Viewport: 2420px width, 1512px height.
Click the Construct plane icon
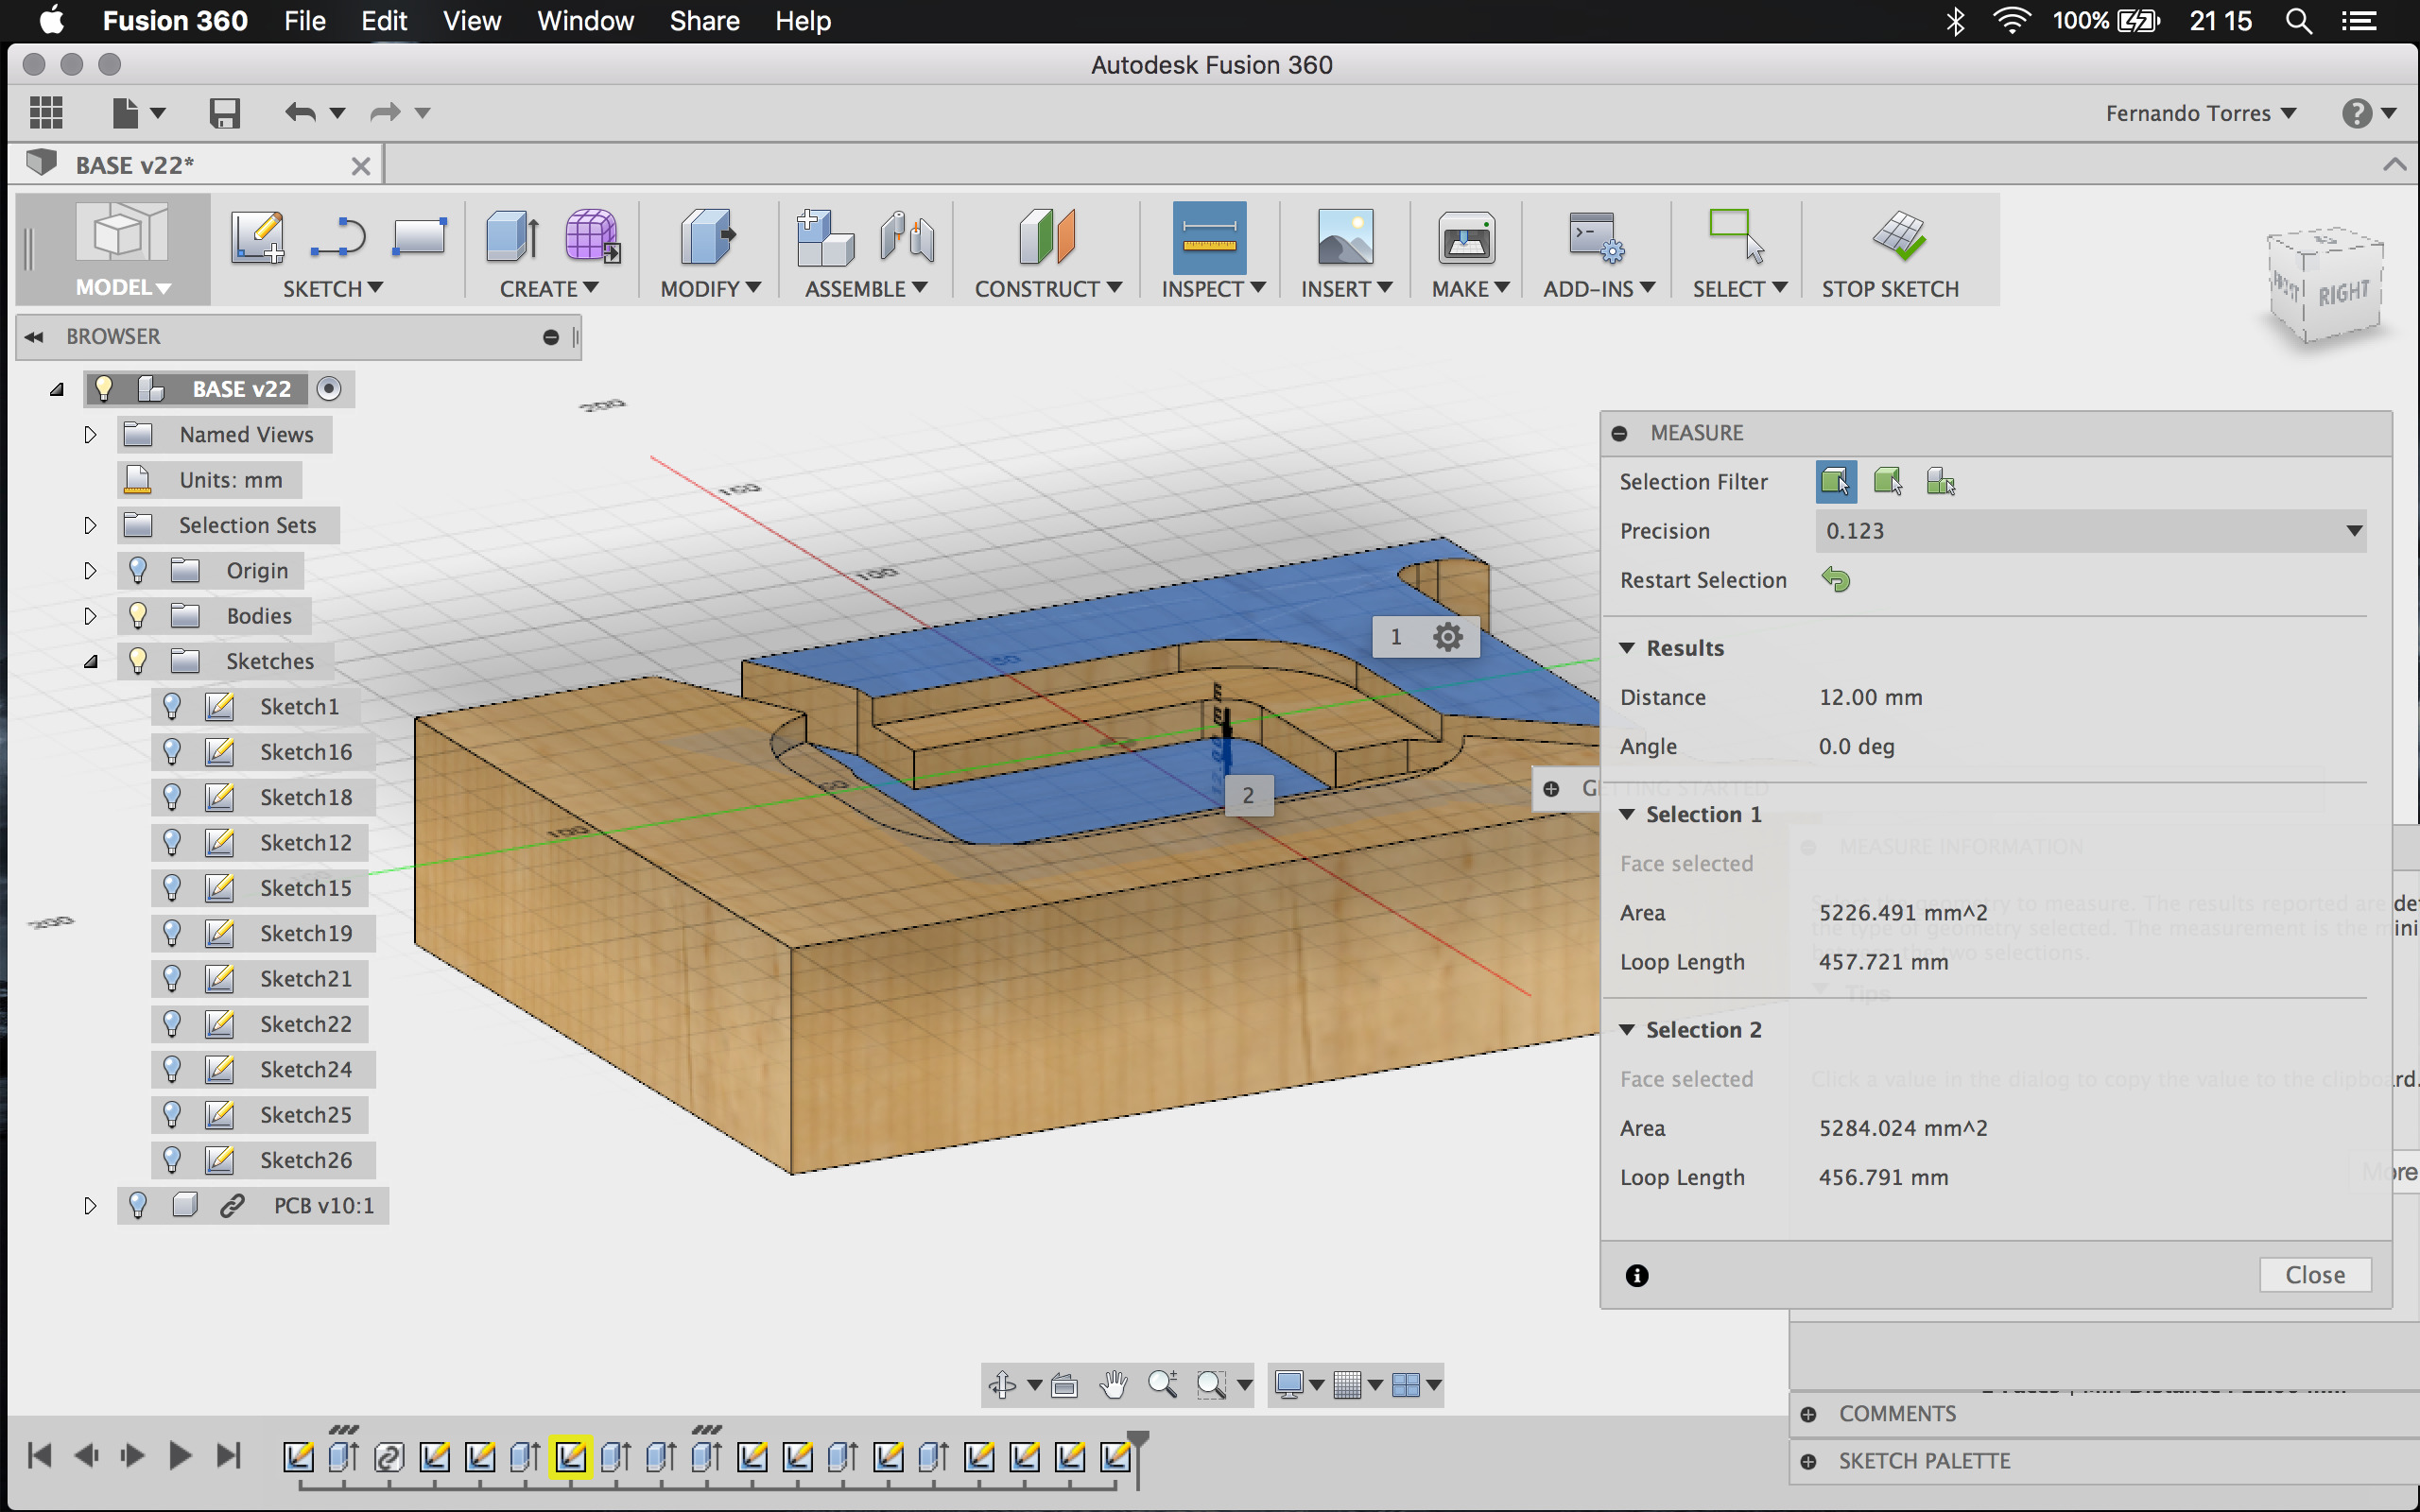1047,237
